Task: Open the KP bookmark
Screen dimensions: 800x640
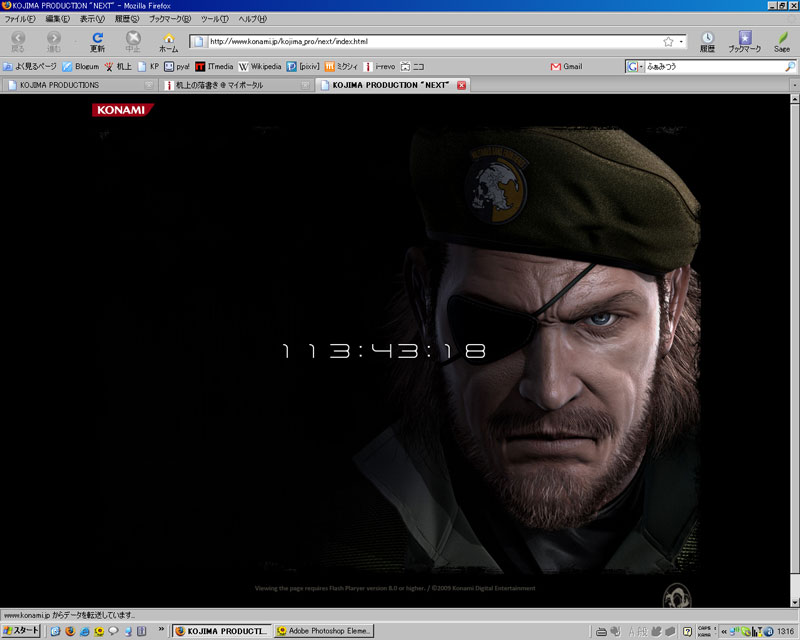Action: click(x=148, y=66)
